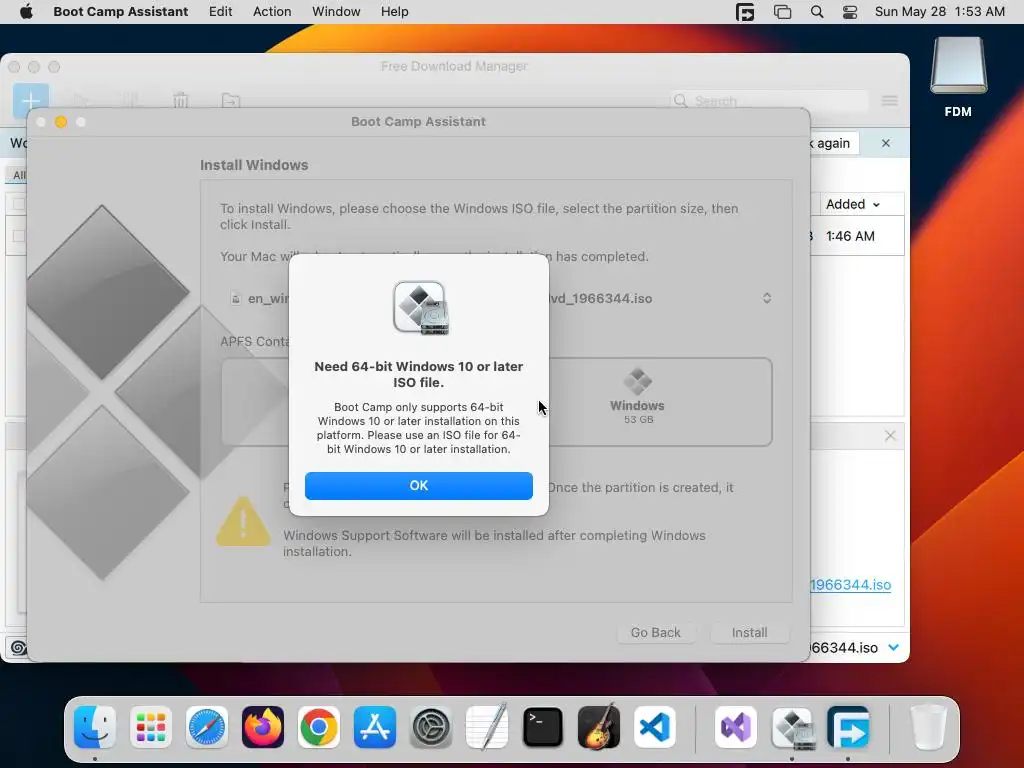Image resolution: width=1024 pixels, height=768 pixels.
Task: Launch Visual Studio from the Dock
Action: tap(736, 727)
